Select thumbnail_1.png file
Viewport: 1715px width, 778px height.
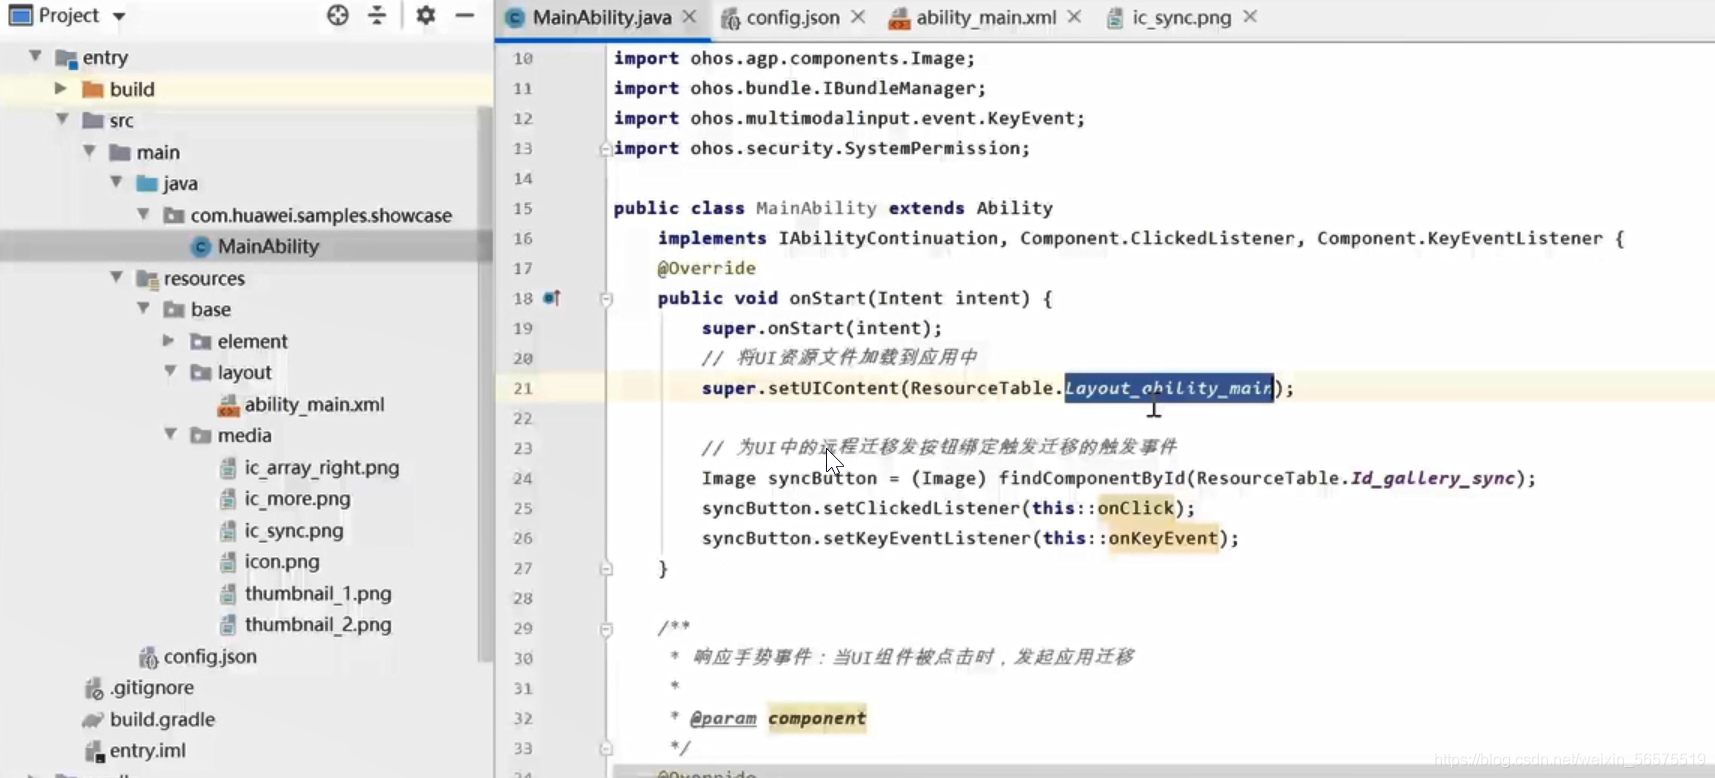tap(318, 593)
